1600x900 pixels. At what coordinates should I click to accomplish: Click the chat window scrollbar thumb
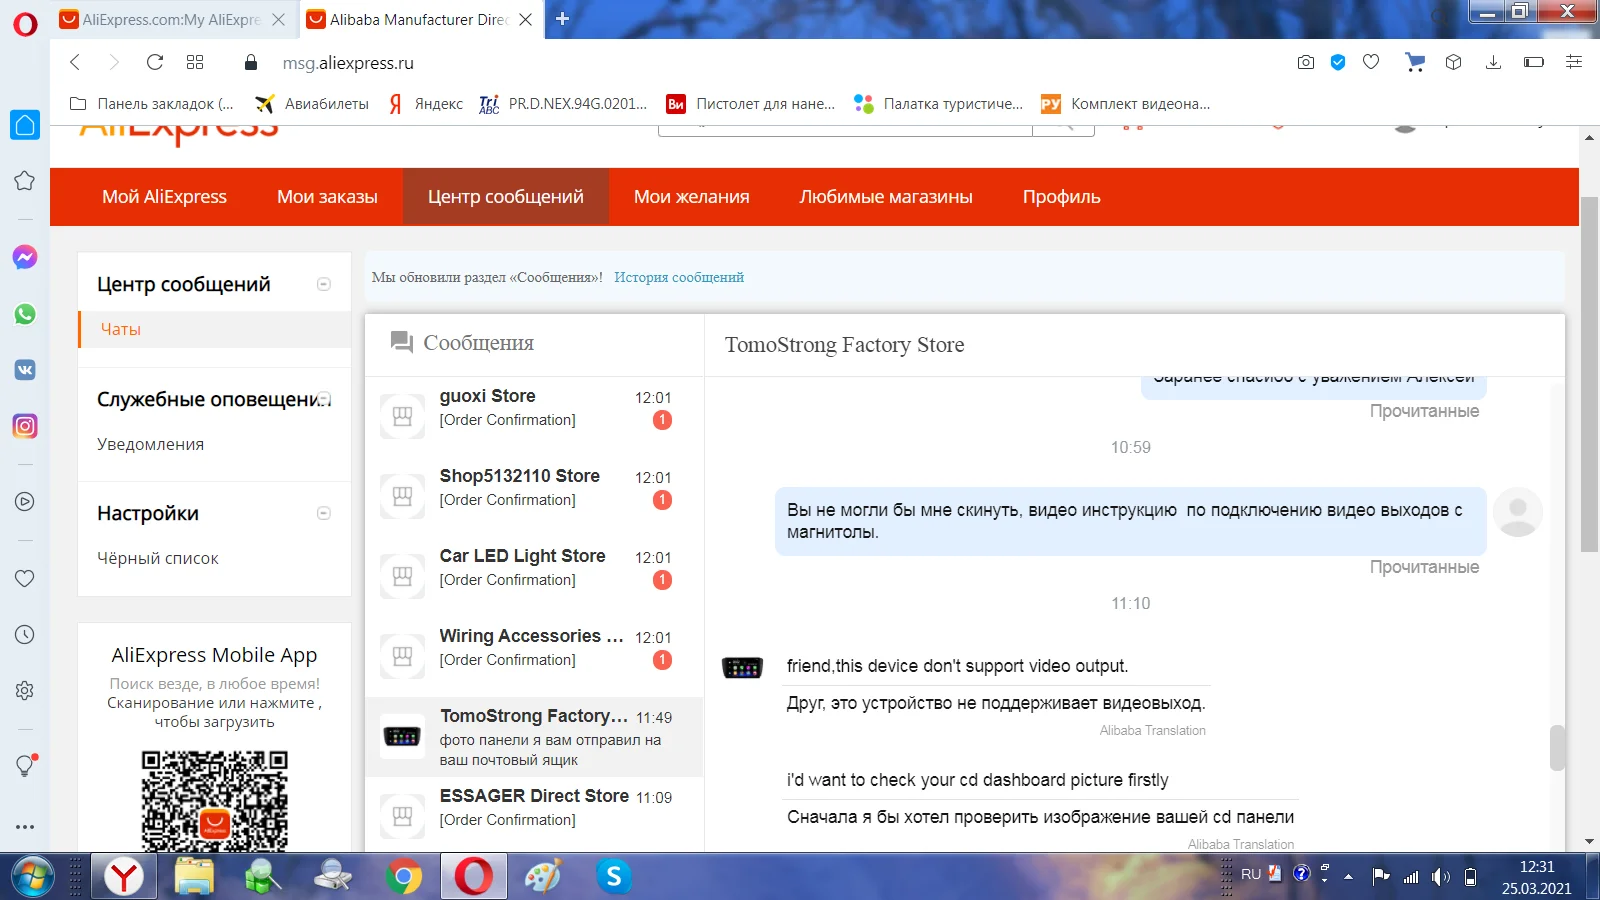pyautogui.click(x=1557, y=748)
